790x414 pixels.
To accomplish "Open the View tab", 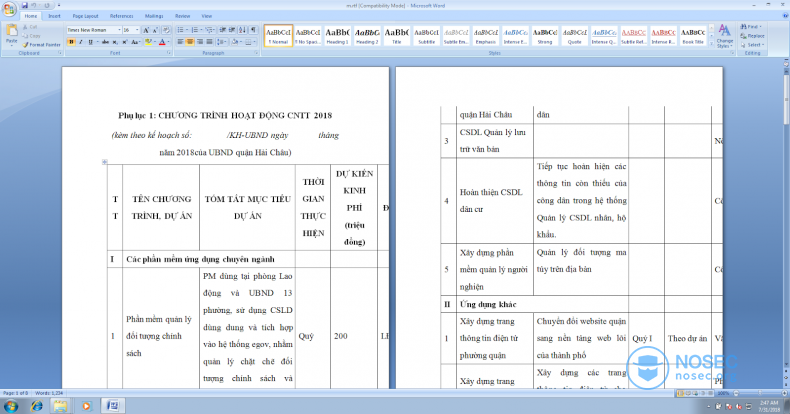I will [207, 16].
